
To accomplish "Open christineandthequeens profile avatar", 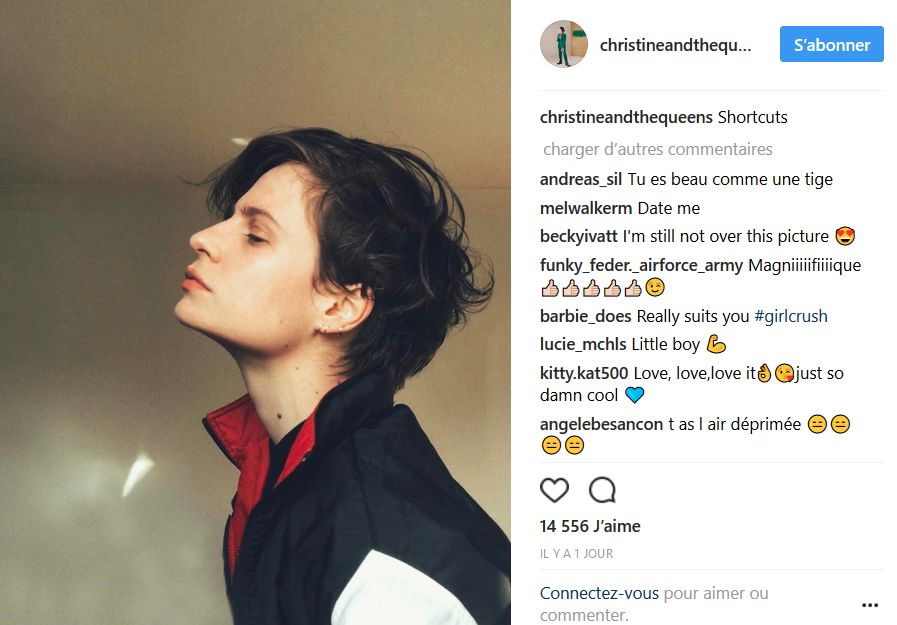I will pos(564,44).
